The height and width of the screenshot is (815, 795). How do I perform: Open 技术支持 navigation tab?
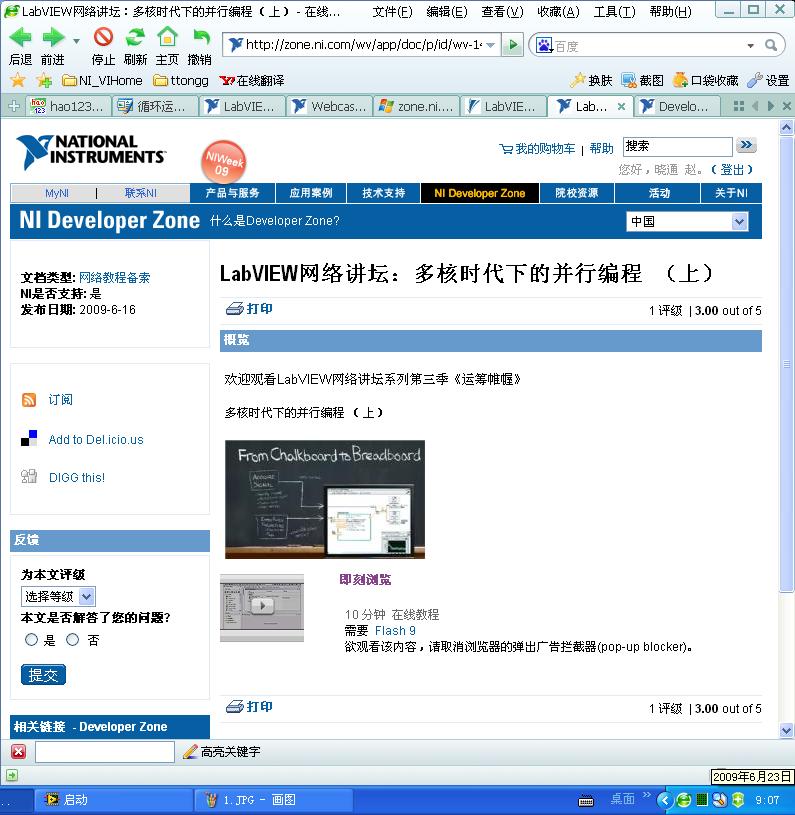click(x=383, y=193)
